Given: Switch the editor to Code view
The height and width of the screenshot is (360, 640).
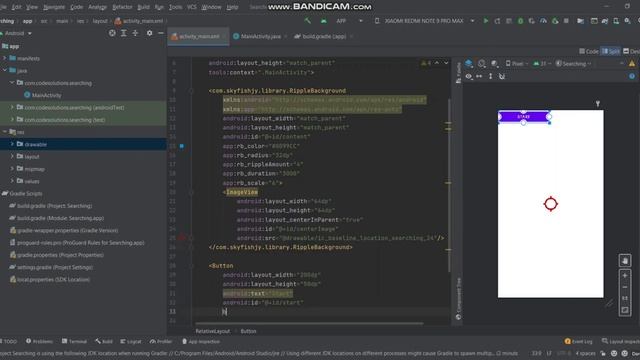Looking at the screenshot, I should coord(589,51).
